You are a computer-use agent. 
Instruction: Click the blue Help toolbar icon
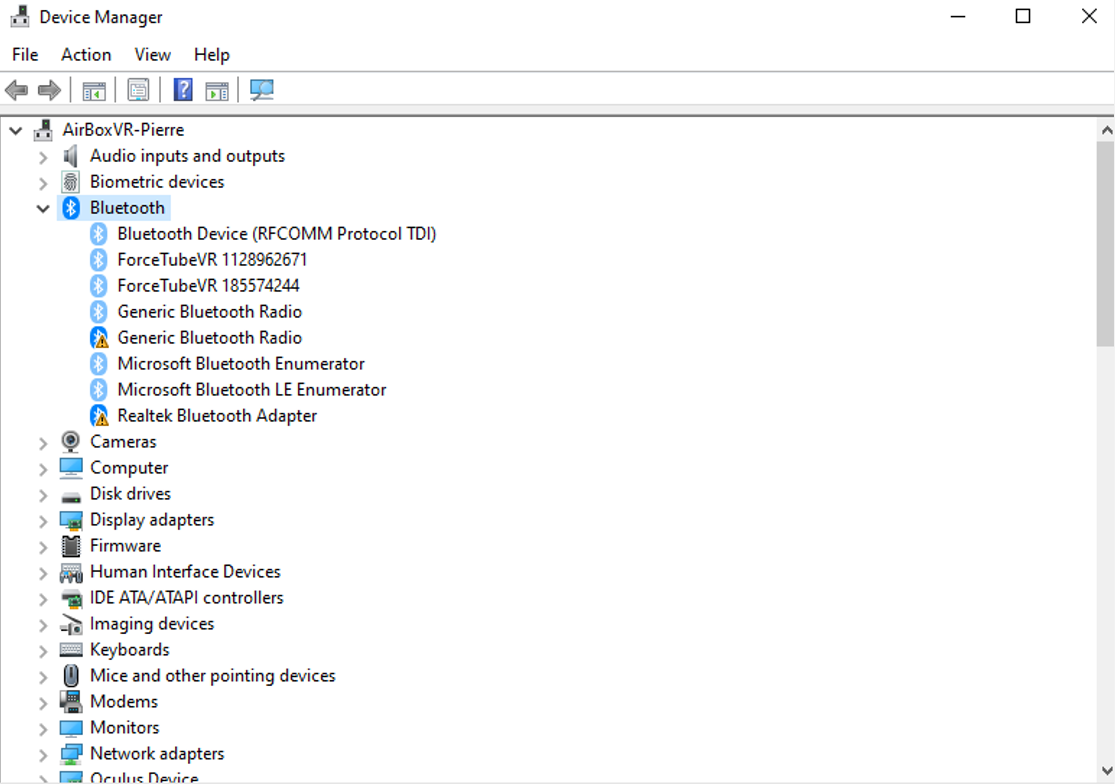click(x=183, y=90)
